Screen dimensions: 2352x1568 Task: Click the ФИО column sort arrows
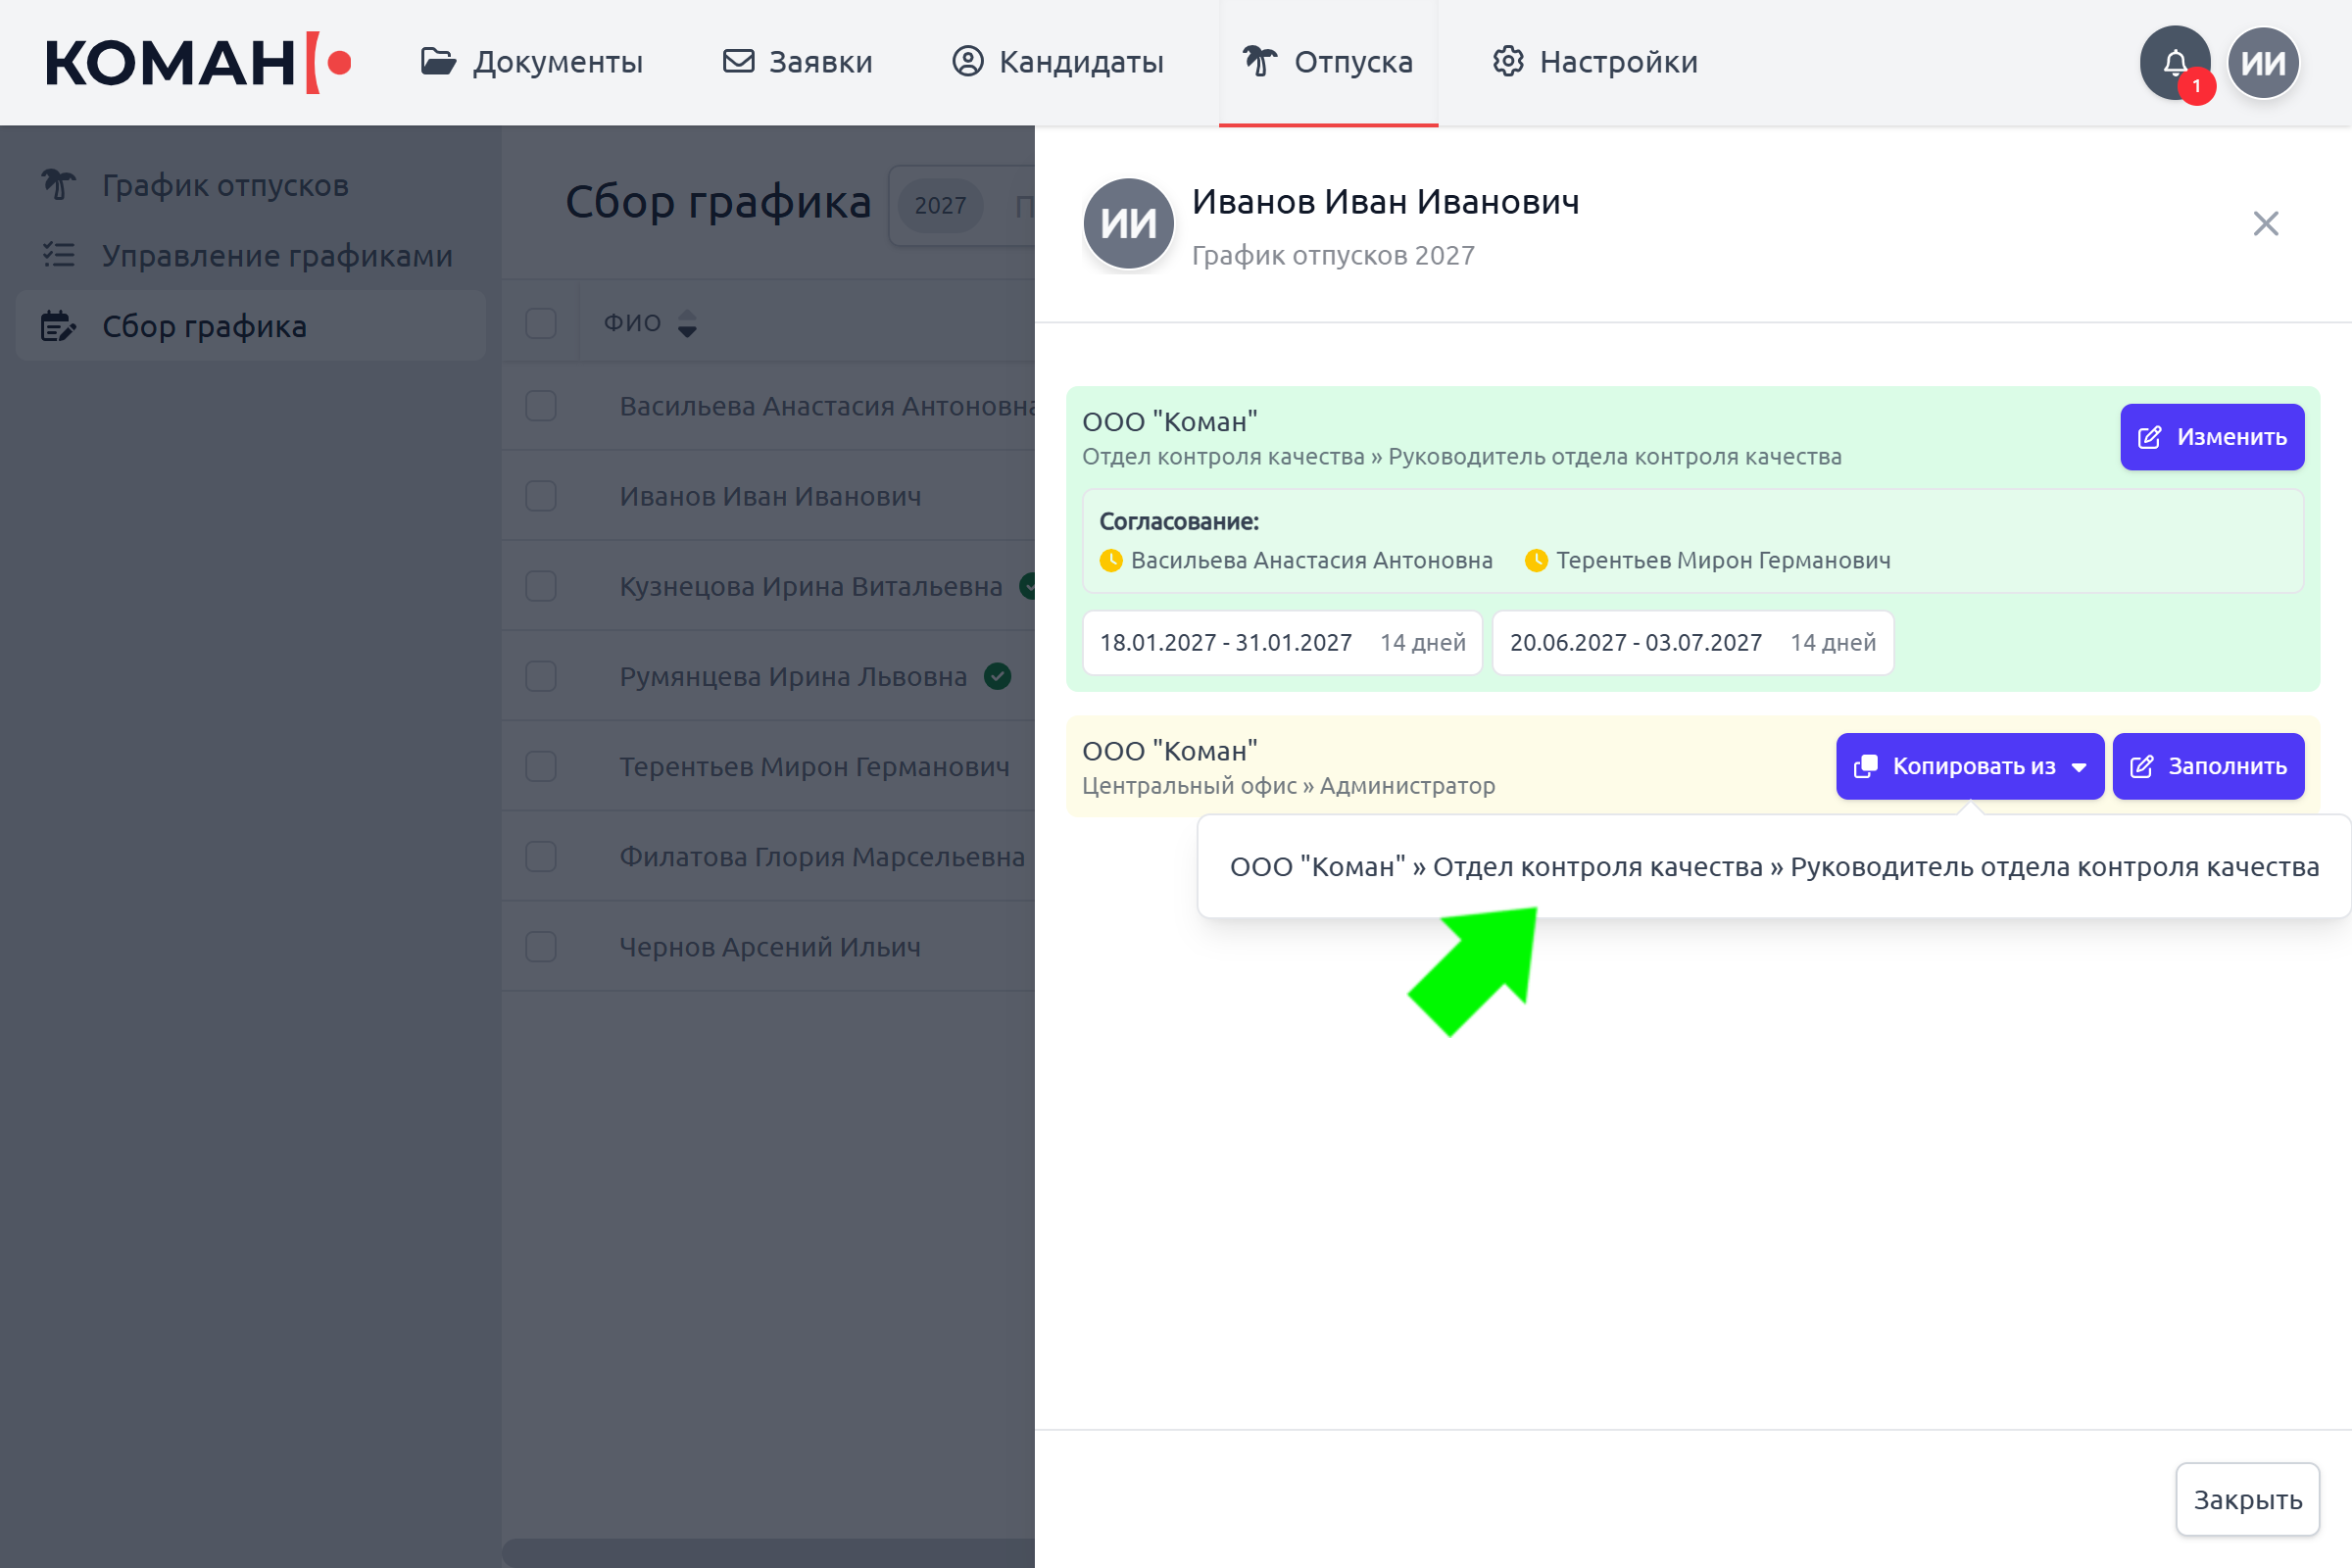point(687,323)
